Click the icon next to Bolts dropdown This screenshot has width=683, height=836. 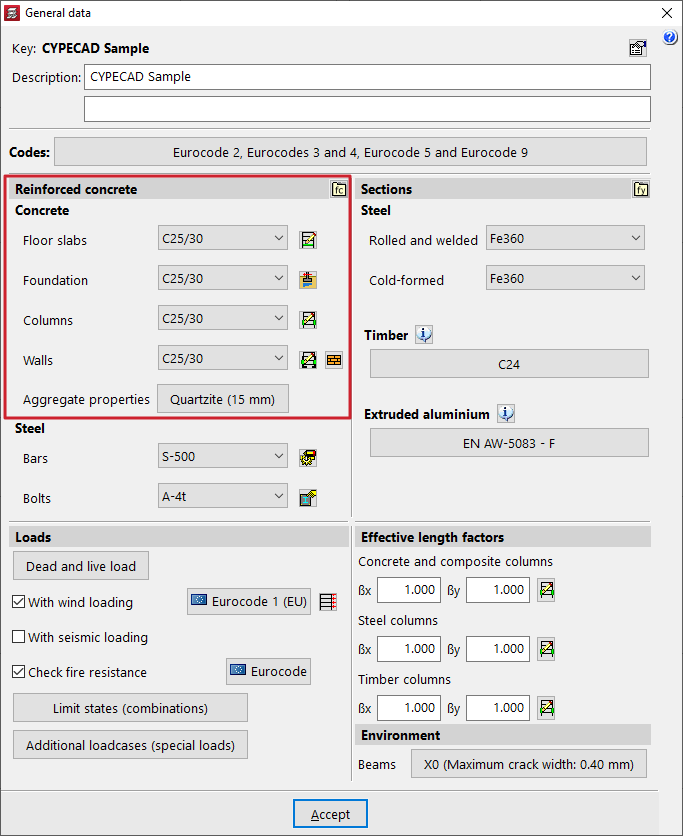coord(309,498)
